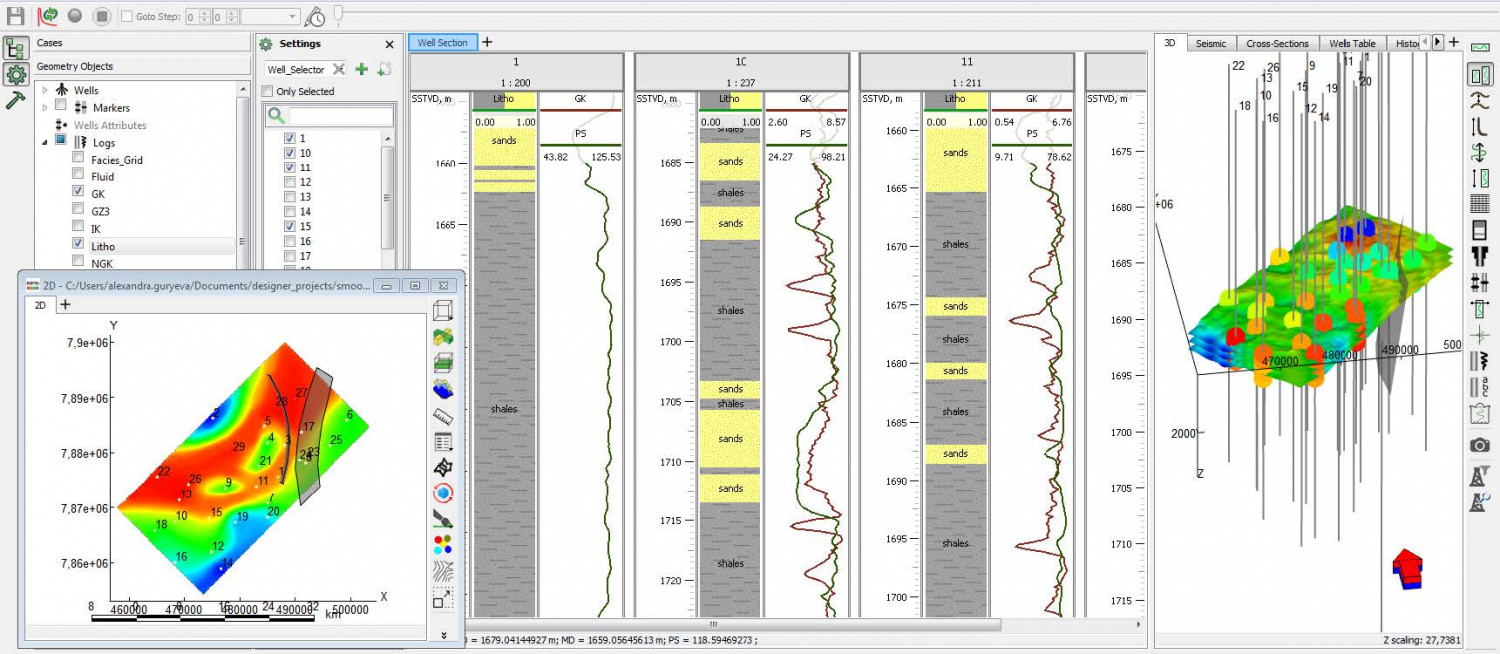The image size is (1500, 654).
Task: Click the camera screenshot icon in right toolbar
Action: coord(1480,445)
